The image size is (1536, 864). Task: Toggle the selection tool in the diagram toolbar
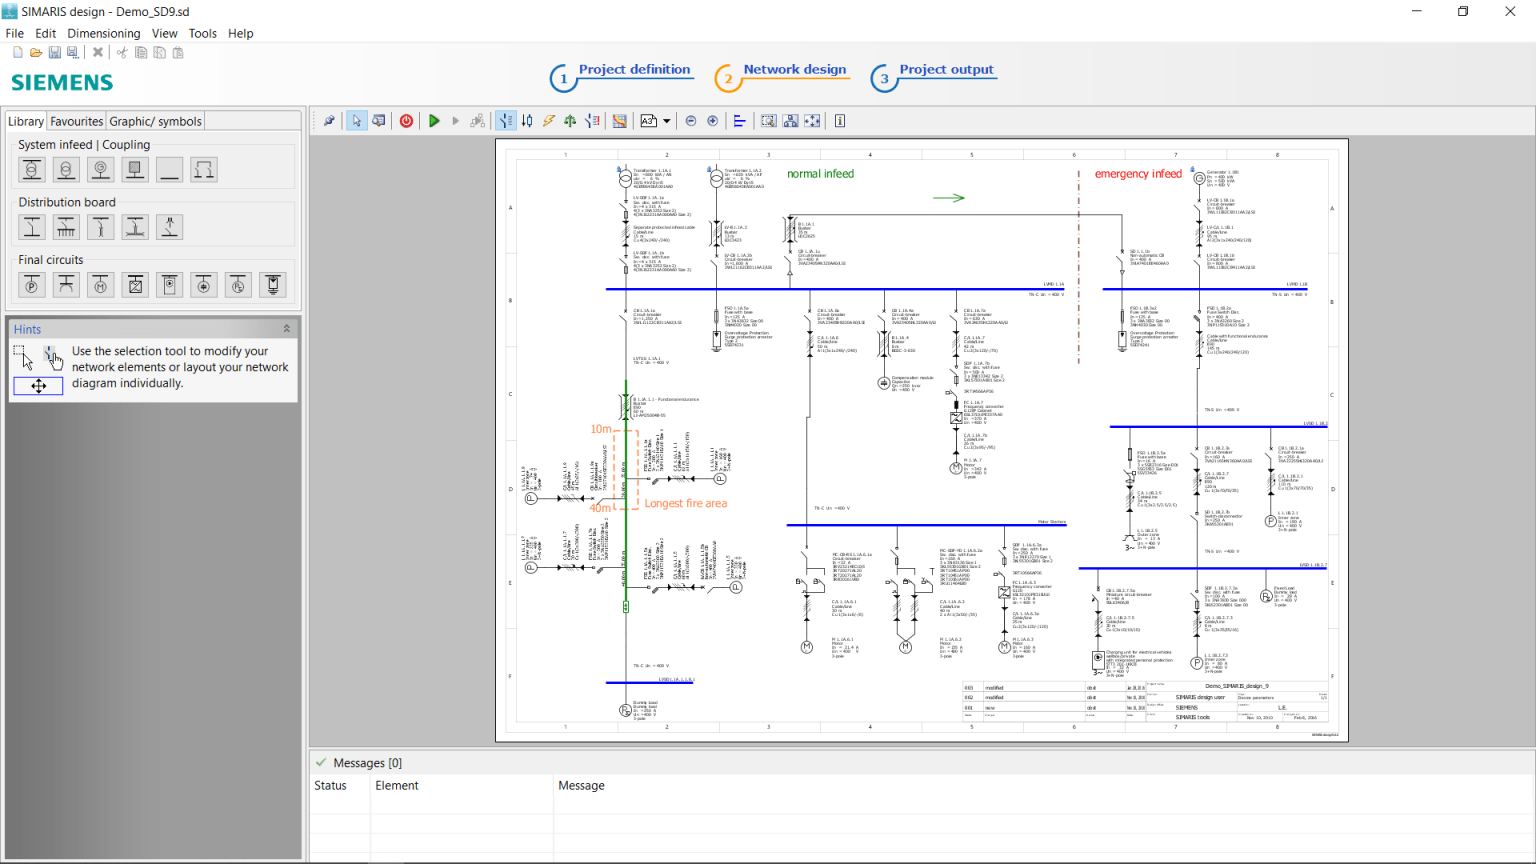pyautogui.click(x=357, y=120)
